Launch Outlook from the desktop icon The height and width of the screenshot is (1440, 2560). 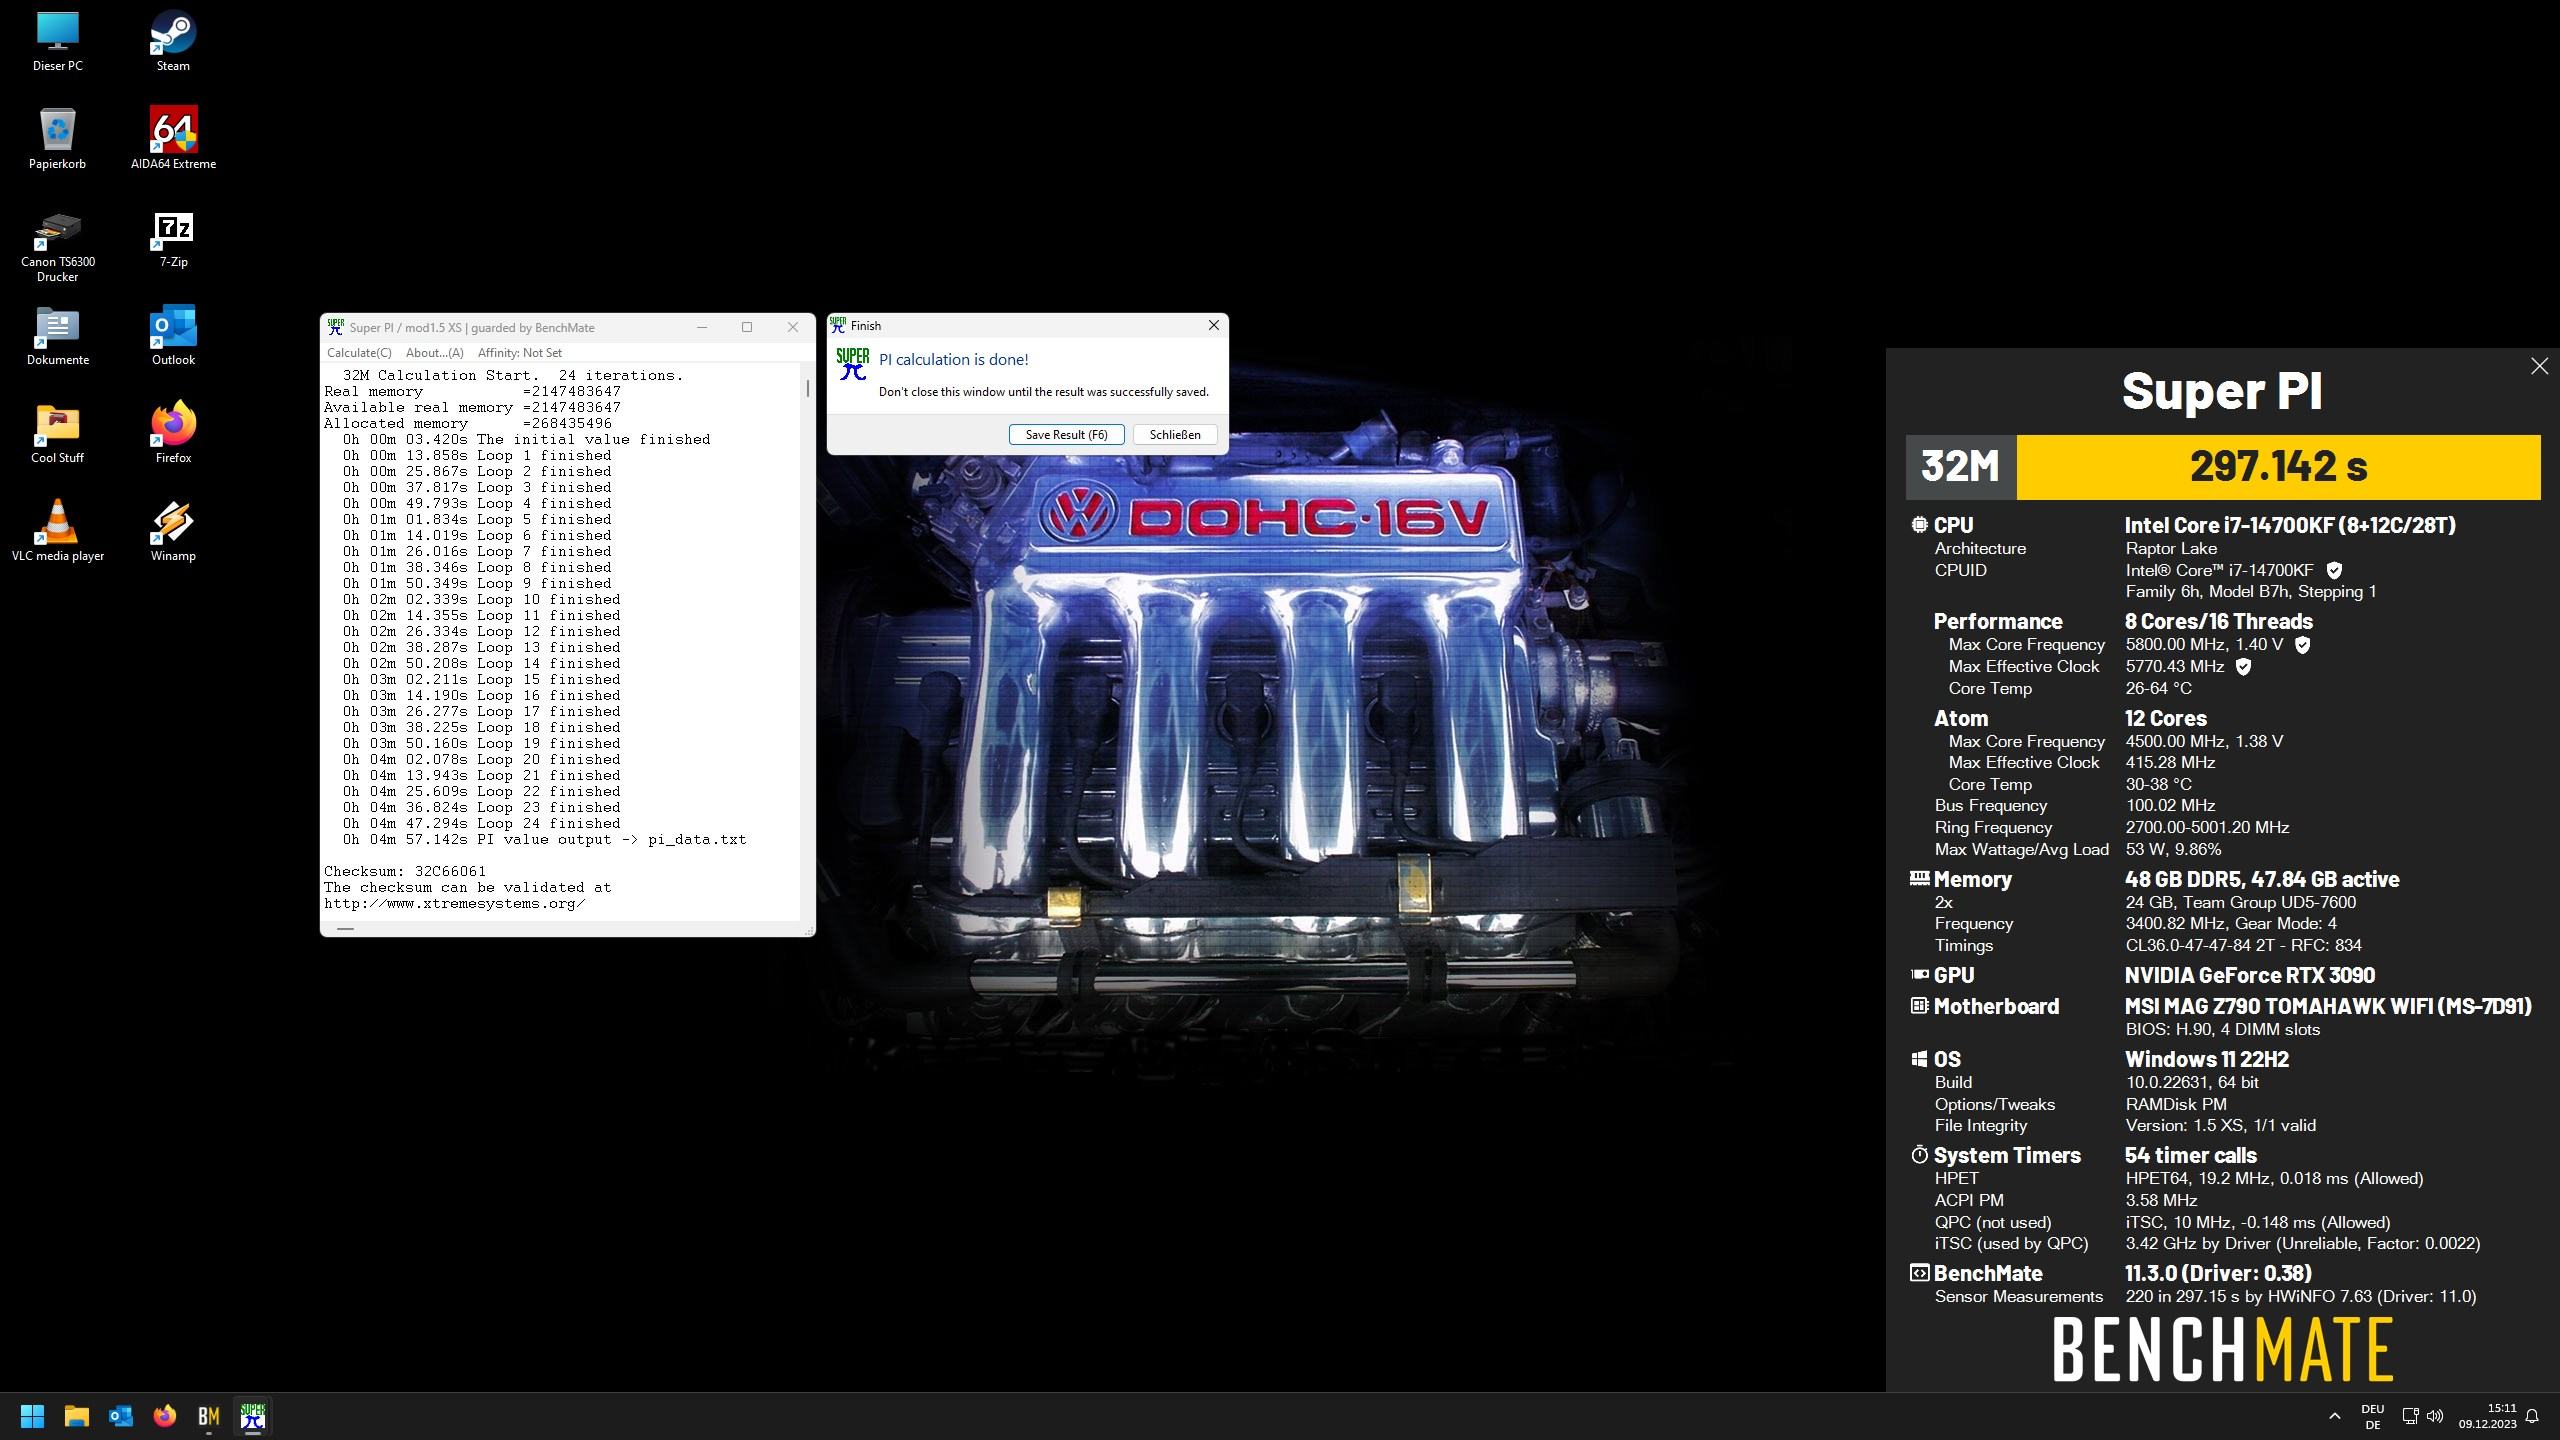(x=173, y=336)
